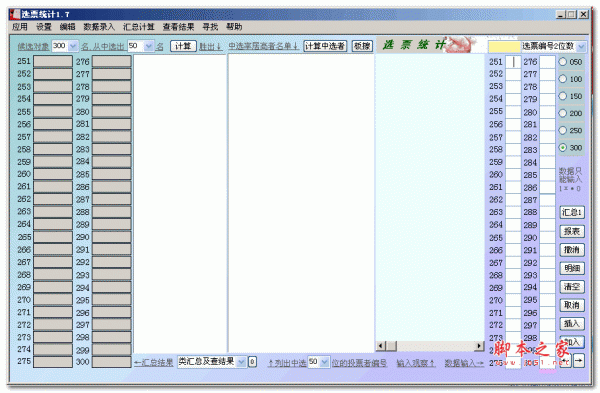Click the 清空 button

point(572,286)
